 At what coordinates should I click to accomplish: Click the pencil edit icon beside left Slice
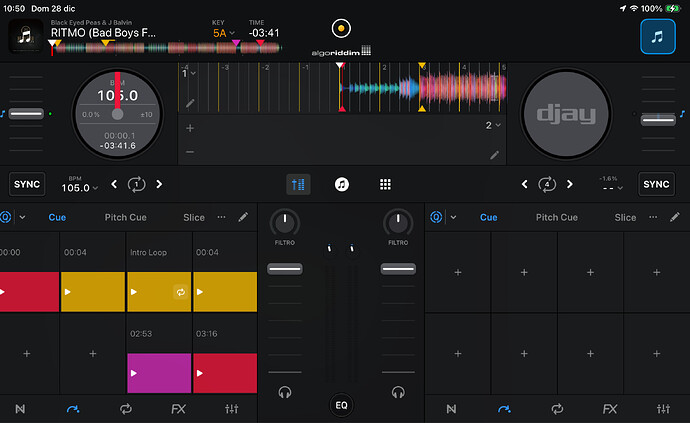[243, 217]
